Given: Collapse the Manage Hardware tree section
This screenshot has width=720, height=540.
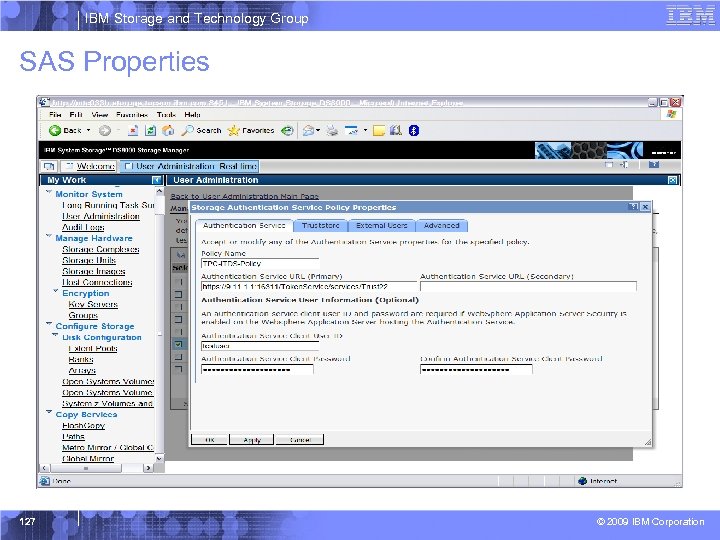Looking at the screenshot, I should 49,236.
